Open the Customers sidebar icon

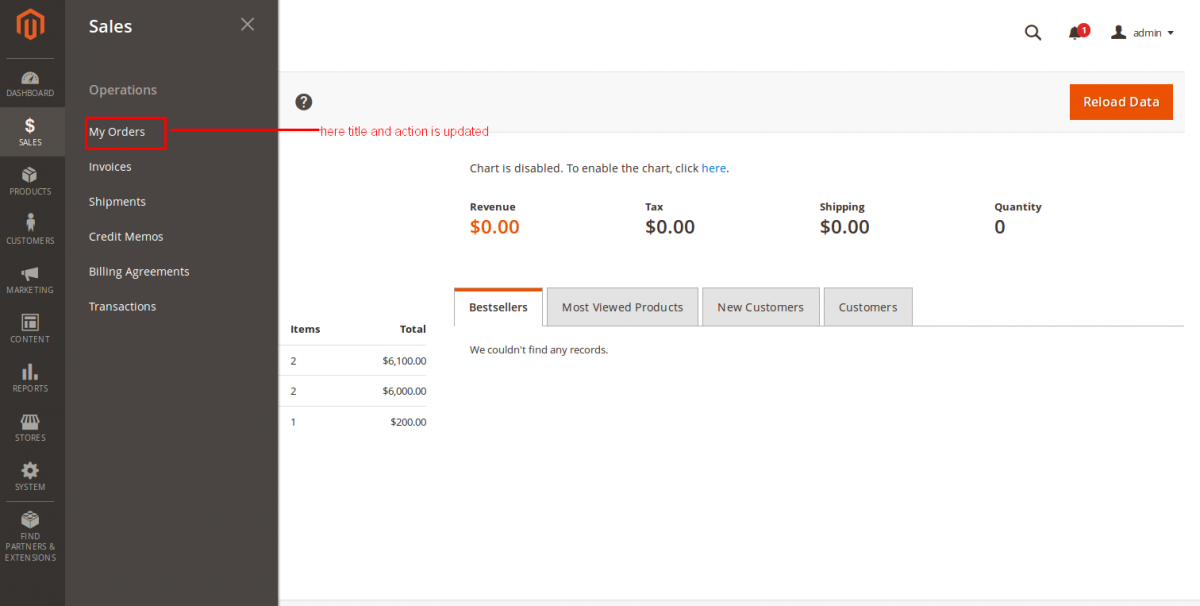30,224
